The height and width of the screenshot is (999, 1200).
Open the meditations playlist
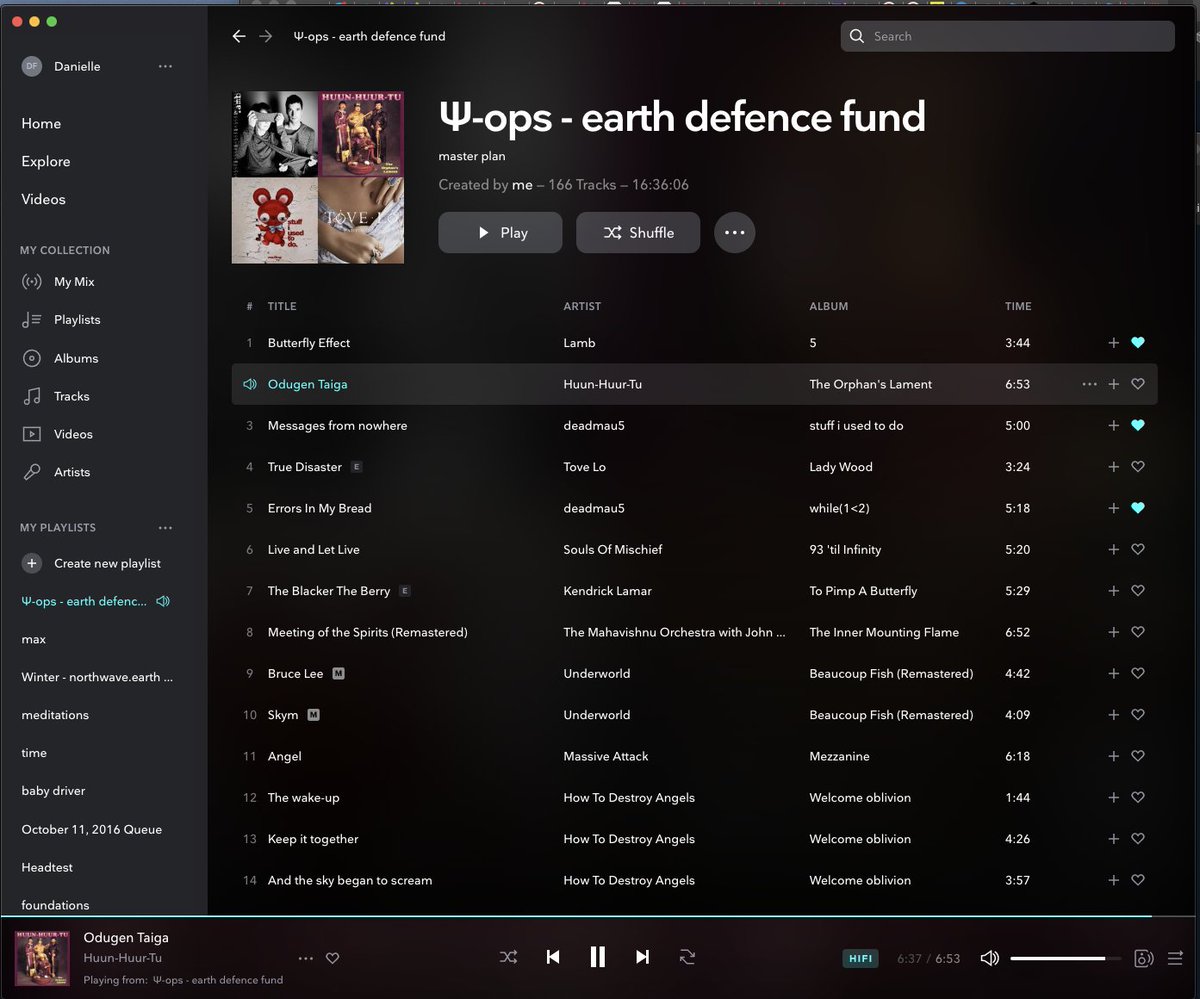pyautogui.click(x=55, y=715)
